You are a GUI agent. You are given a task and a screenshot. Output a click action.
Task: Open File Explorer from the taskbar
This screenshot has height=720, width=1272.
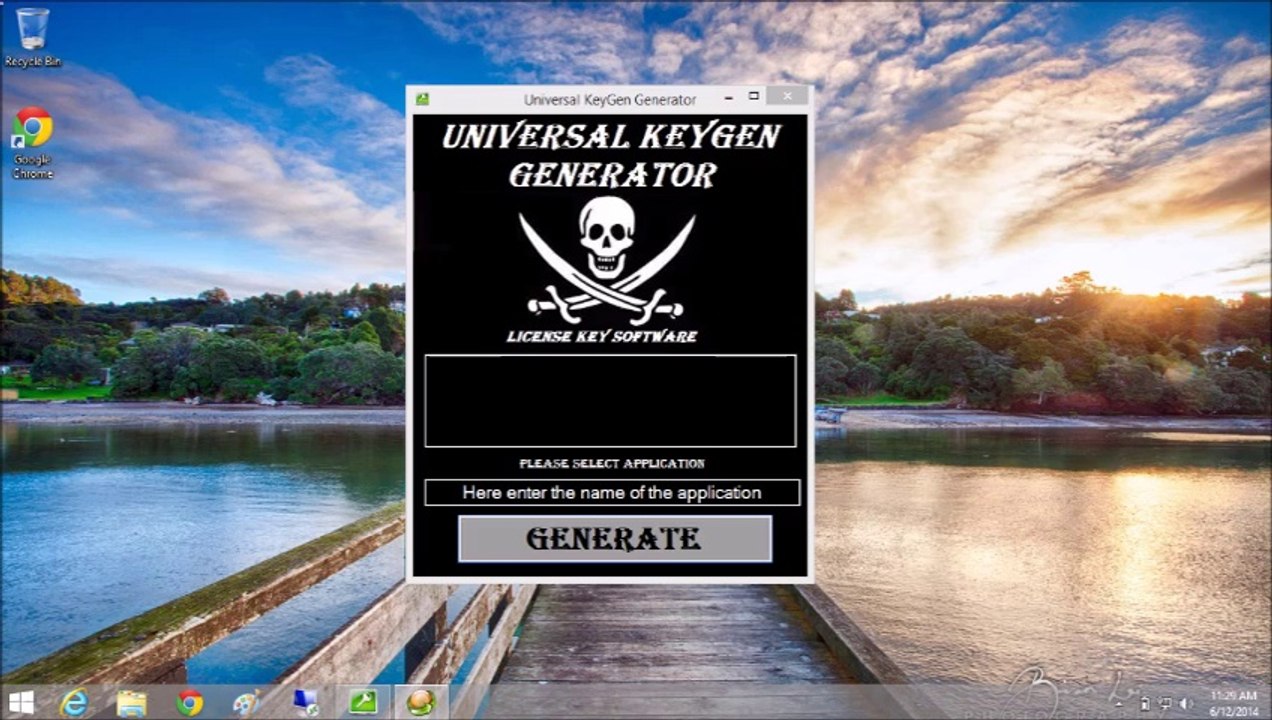coord(131,703)
